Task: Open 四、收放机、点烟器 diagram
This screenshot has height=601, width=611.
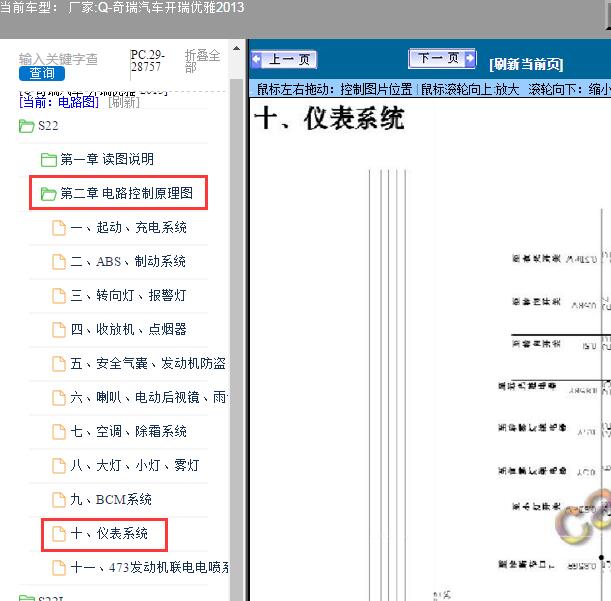Action: coord(129,329)
